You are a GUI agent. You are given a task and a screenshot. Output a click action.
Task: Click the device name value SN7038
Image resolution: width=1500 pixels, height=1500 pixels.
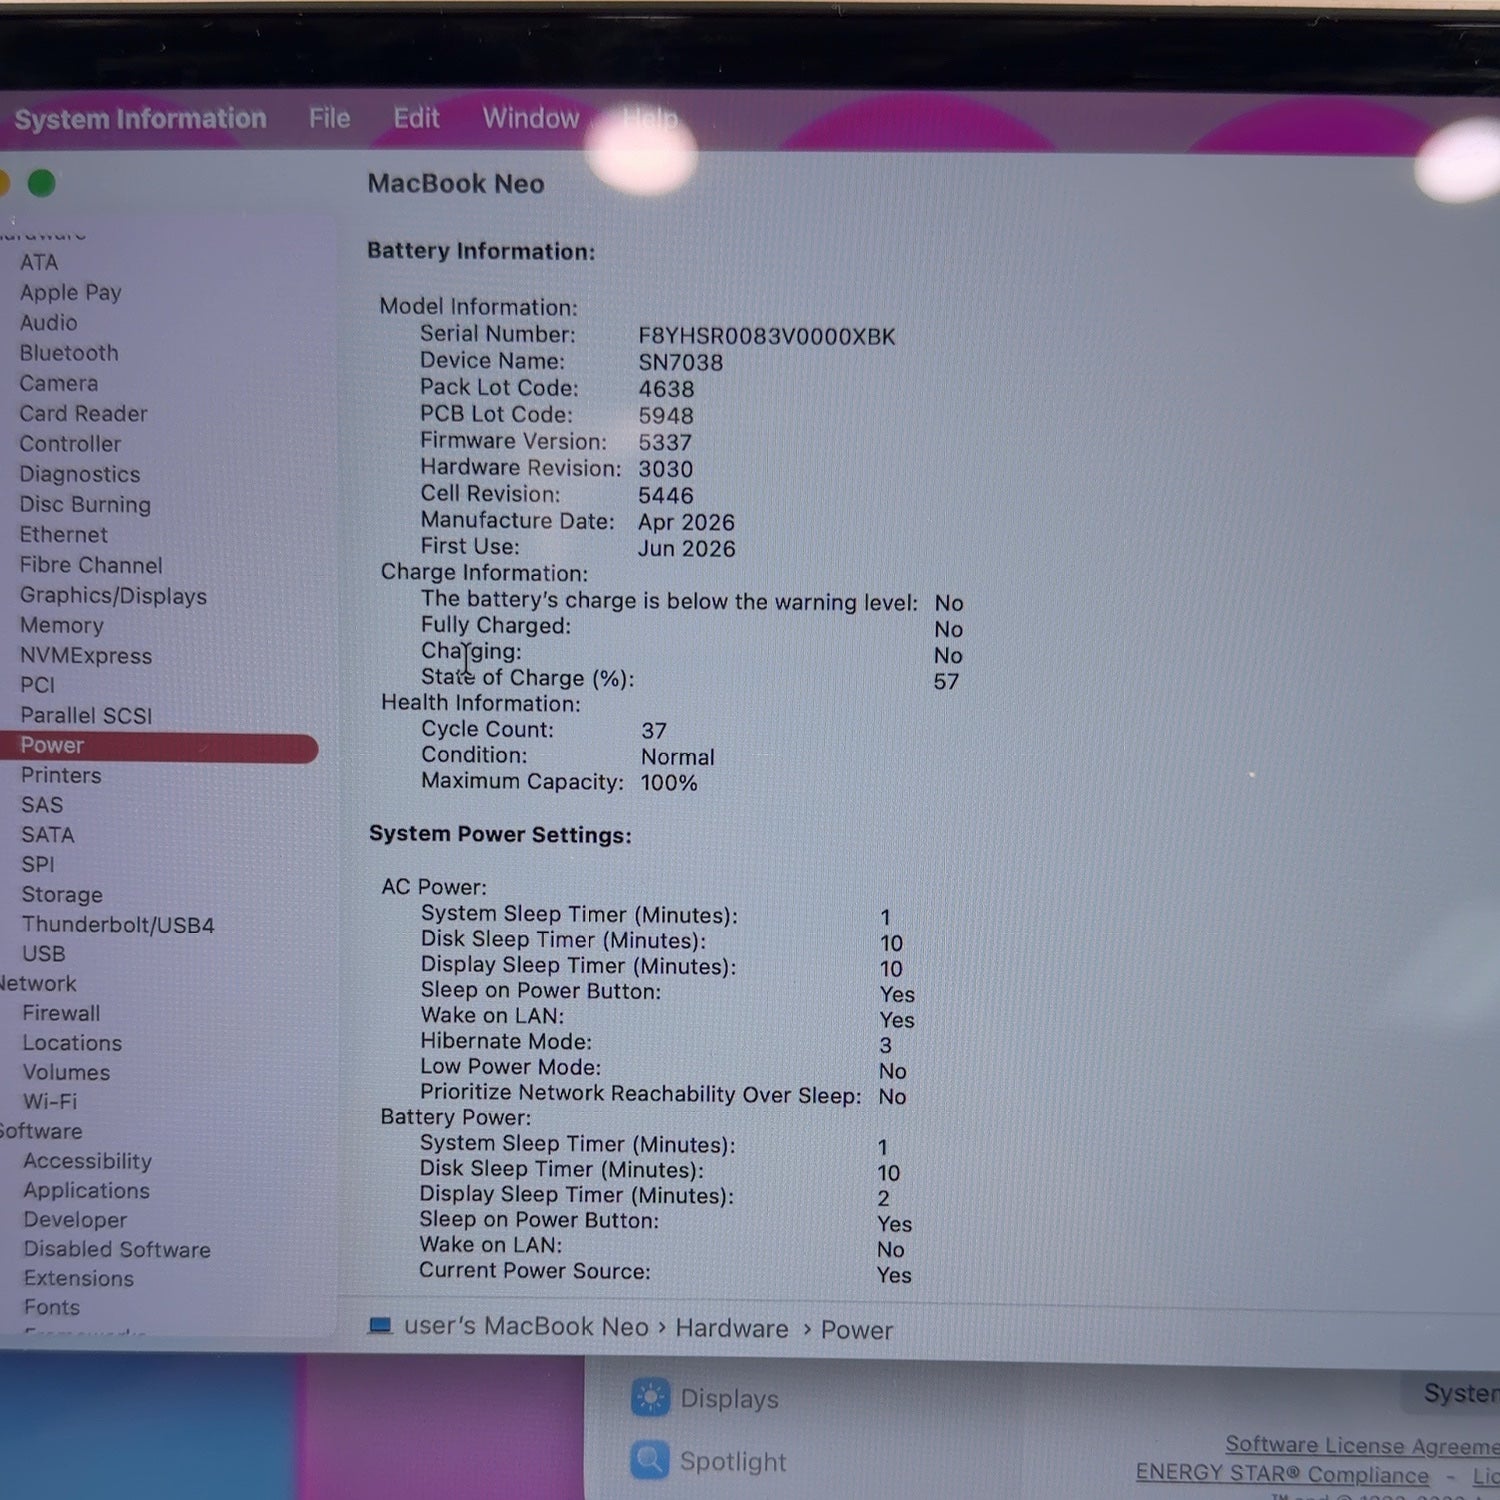tap(681, 363)
